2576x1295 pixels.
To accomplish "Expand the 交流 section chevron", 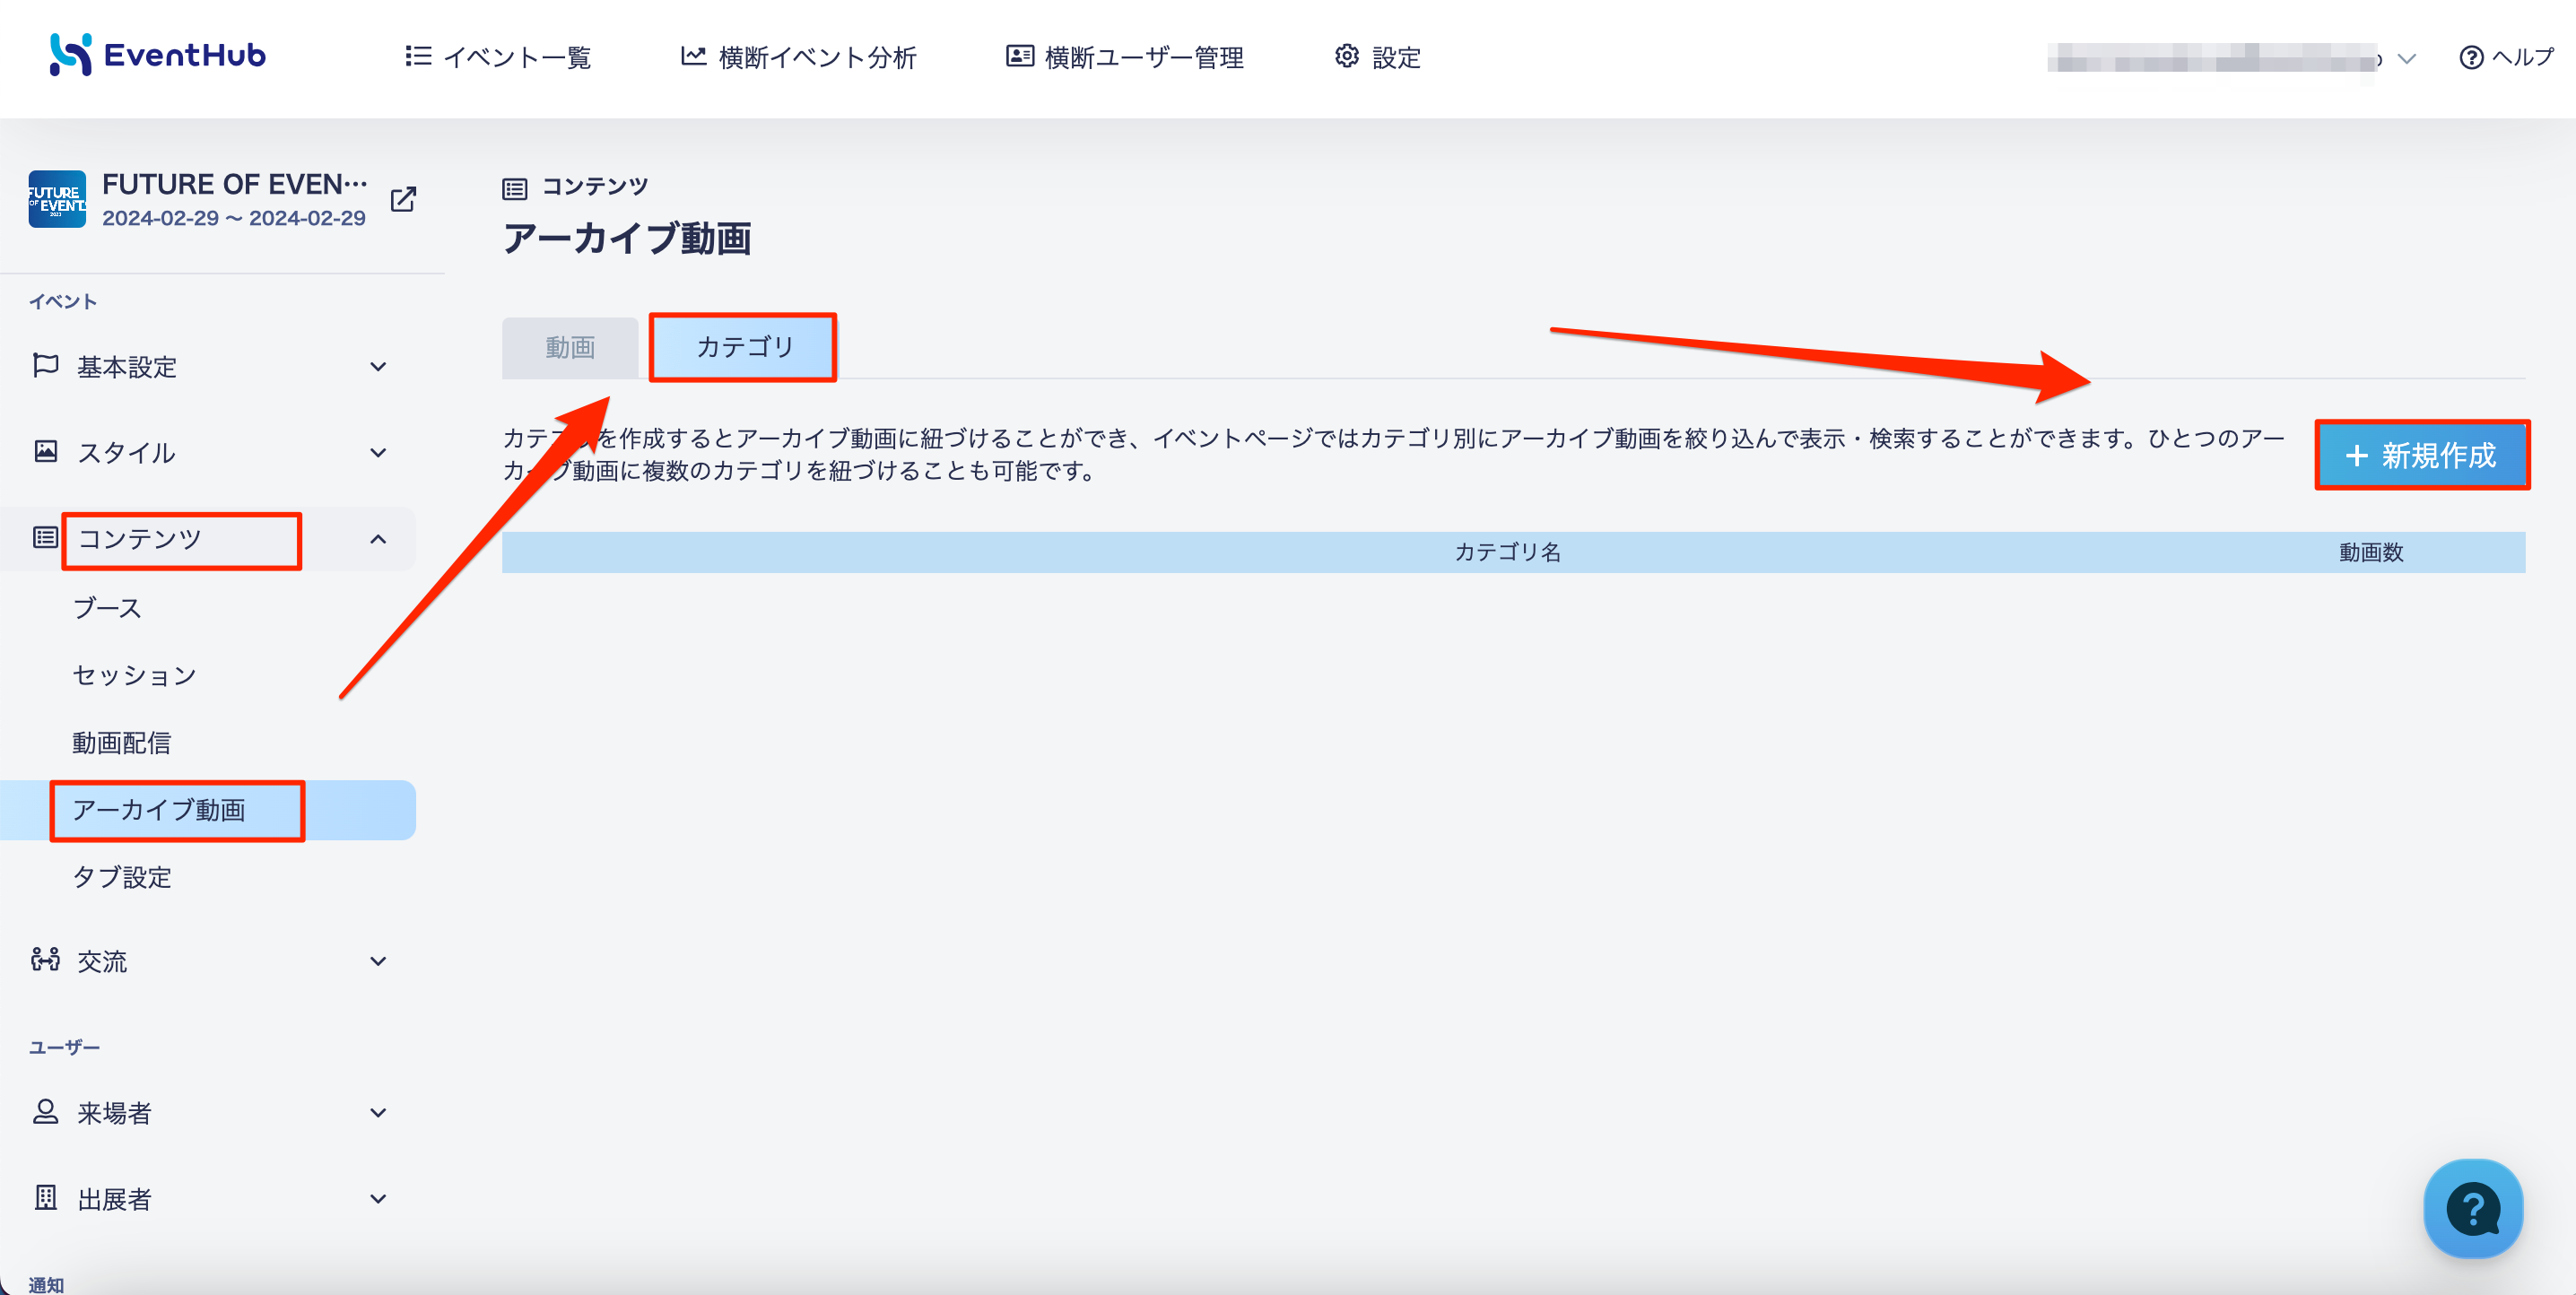I will tap(378, 962).
